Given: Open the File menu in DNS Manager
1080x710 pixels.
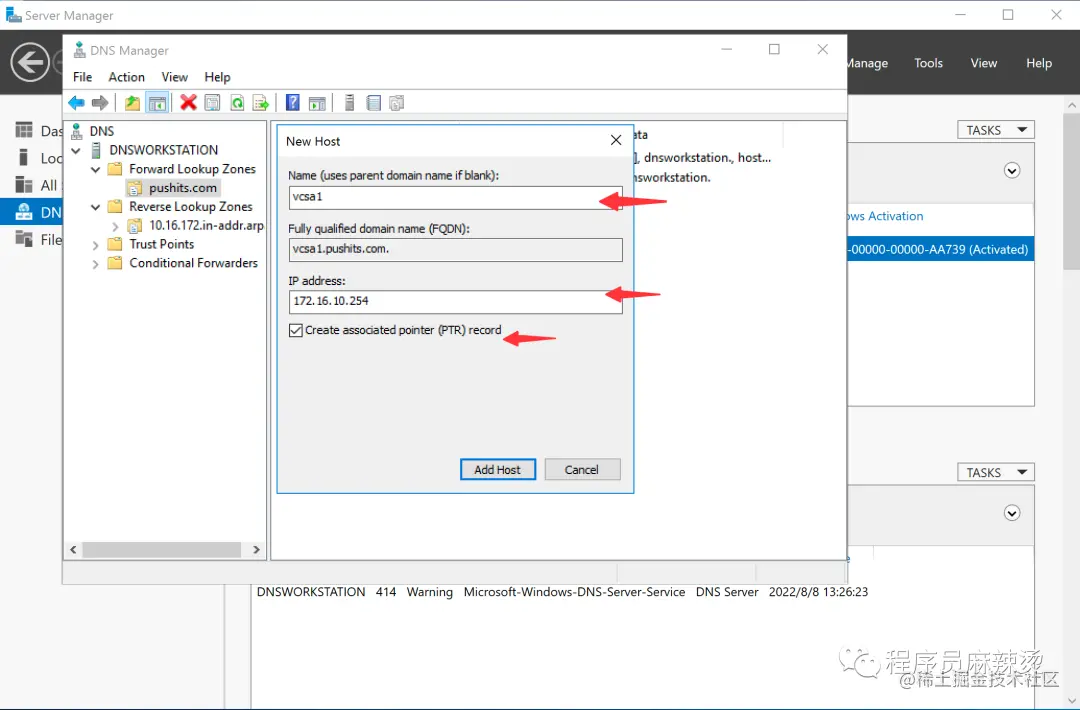Looking at the screenshot, I should [x=83, y=77].
